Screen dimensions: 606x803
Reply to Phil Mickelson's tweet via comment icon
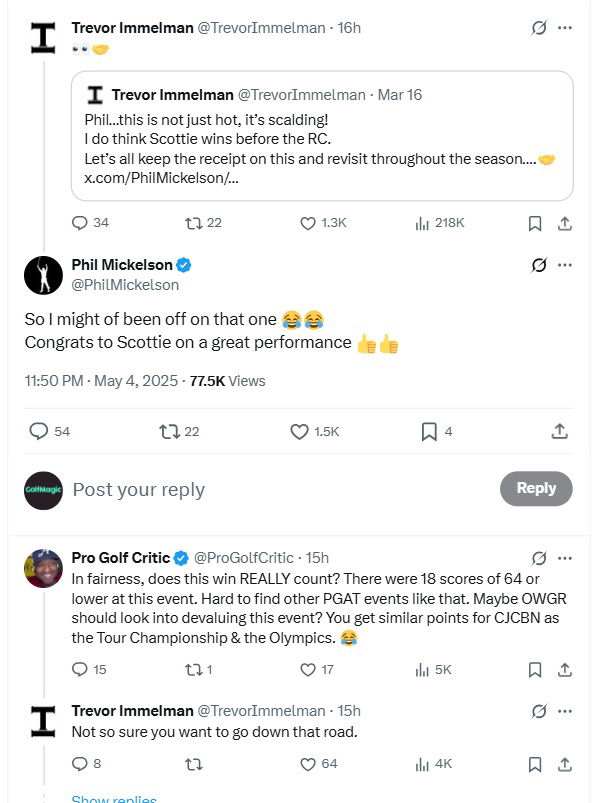[39, 431]
